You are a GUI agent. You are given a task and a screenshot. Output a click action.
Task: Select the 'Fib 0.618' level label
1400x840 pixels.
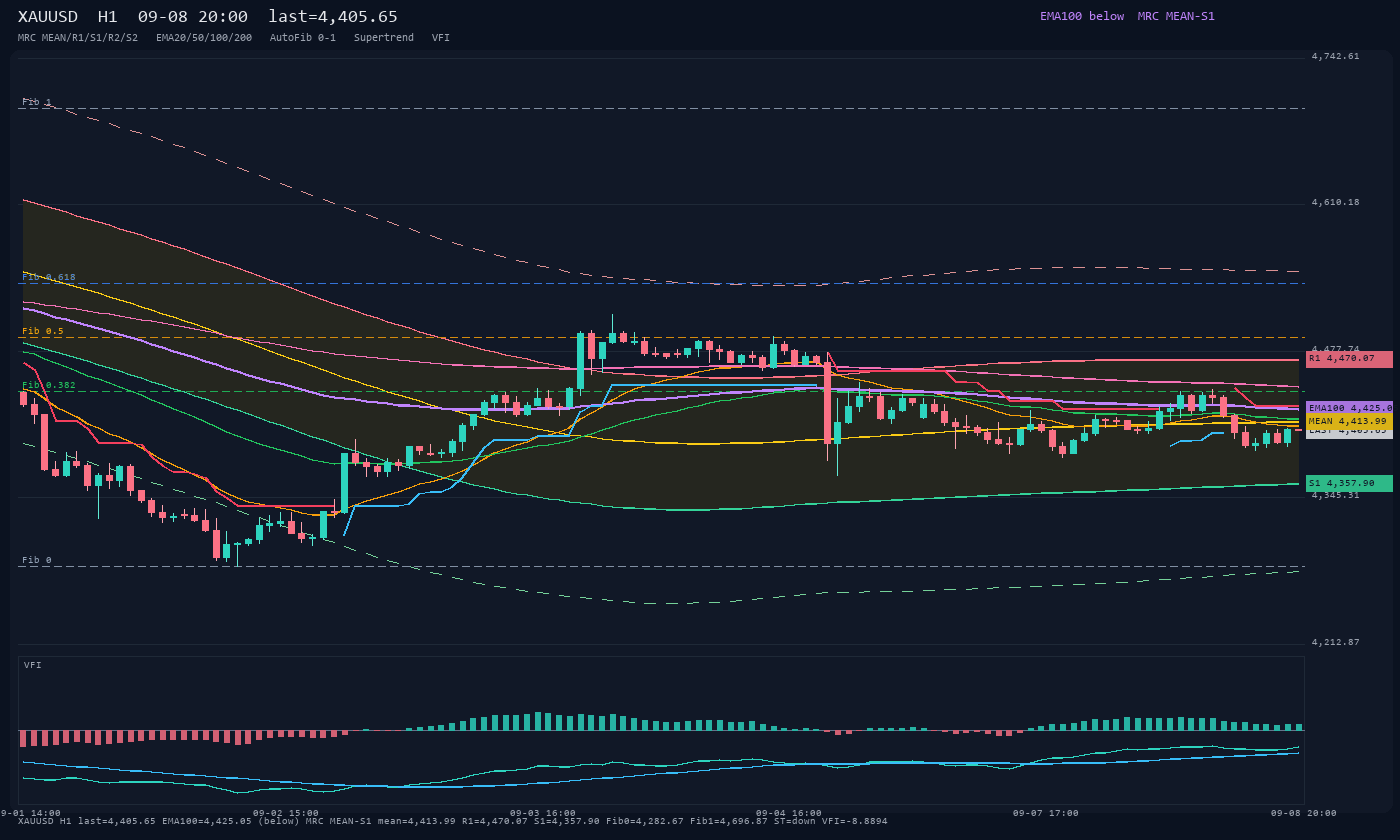(x=49, y=277)
